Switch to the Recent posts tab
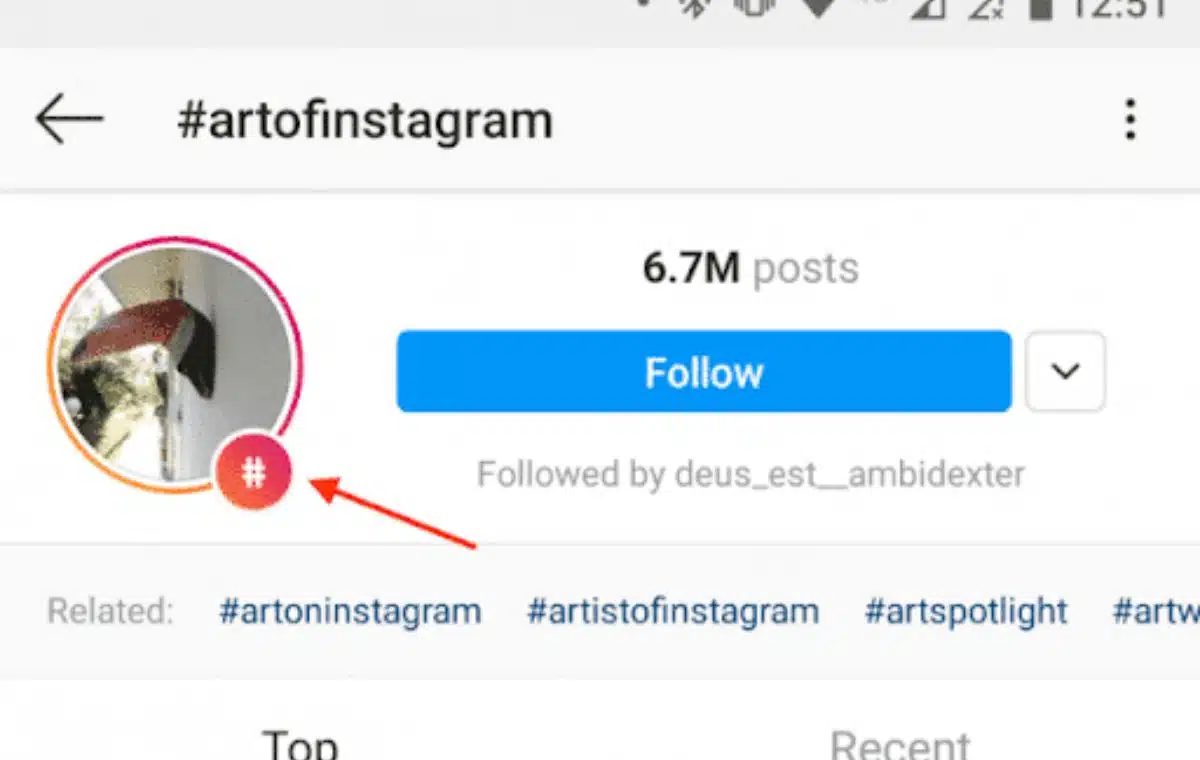This screenshot has height=760, width=1200. point(901,744)
